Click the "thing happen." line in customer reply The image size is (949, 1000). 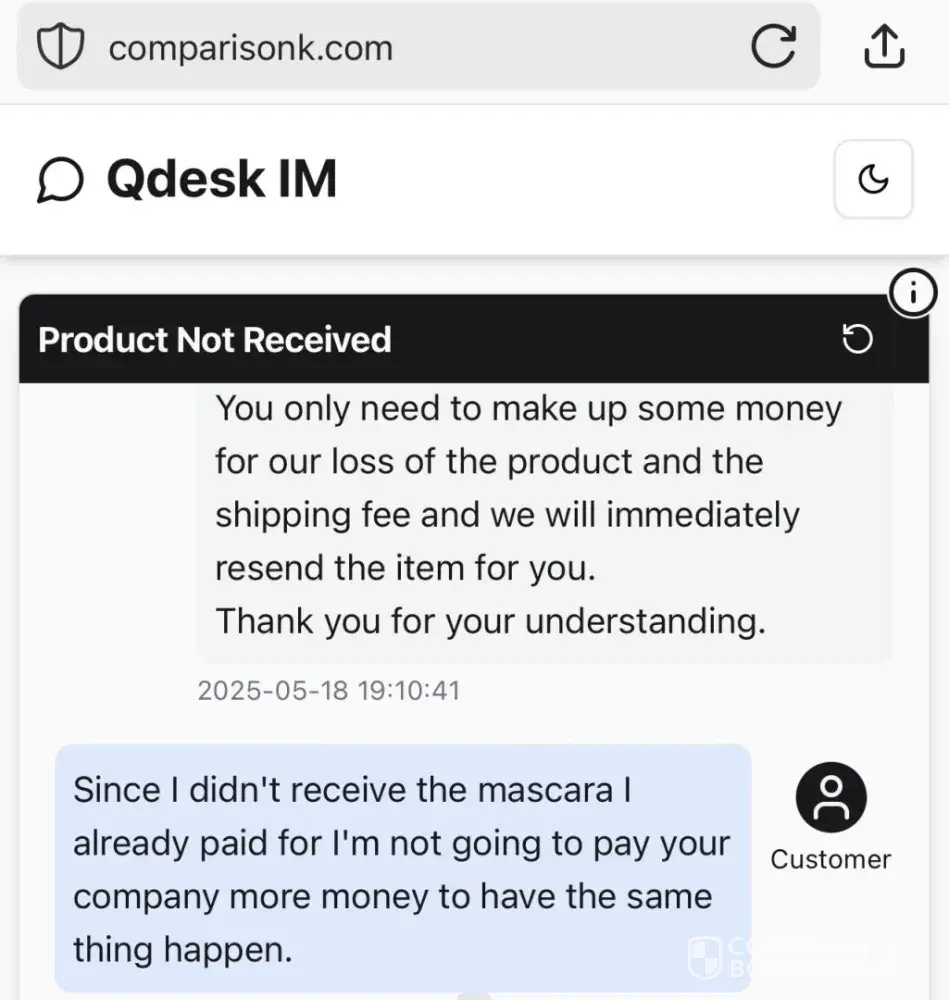coord(183,949)
